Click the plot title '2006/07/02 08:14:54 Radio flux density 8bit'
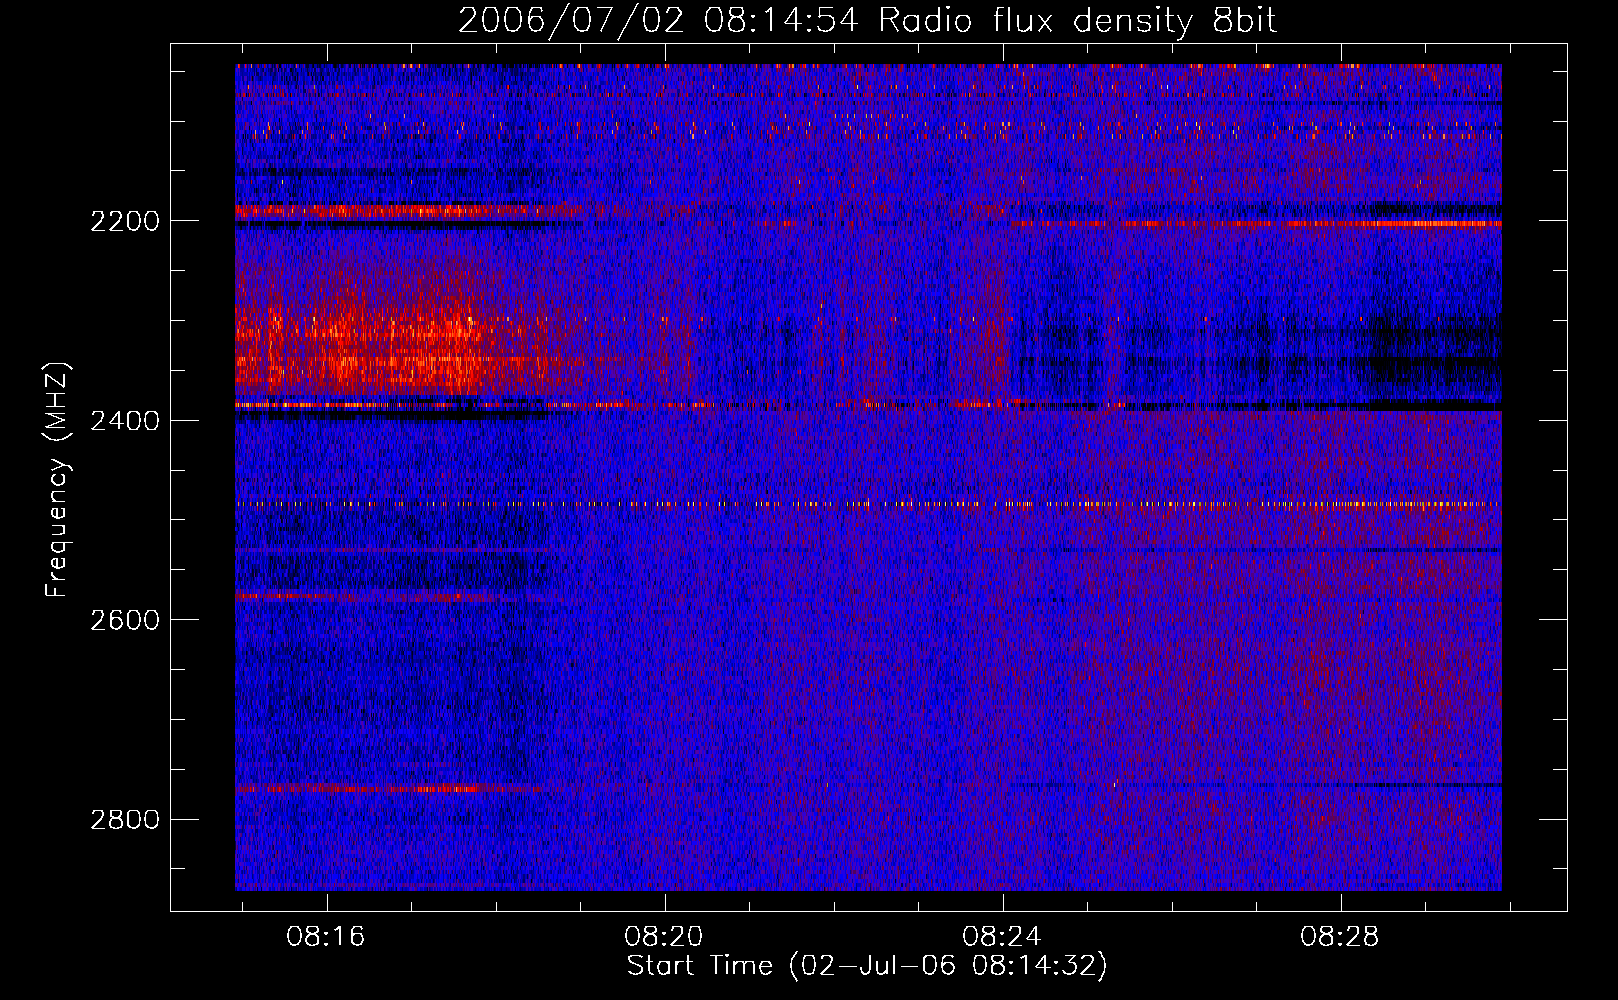Viewport: 1618px width, 1000px height. pos(867,21)
